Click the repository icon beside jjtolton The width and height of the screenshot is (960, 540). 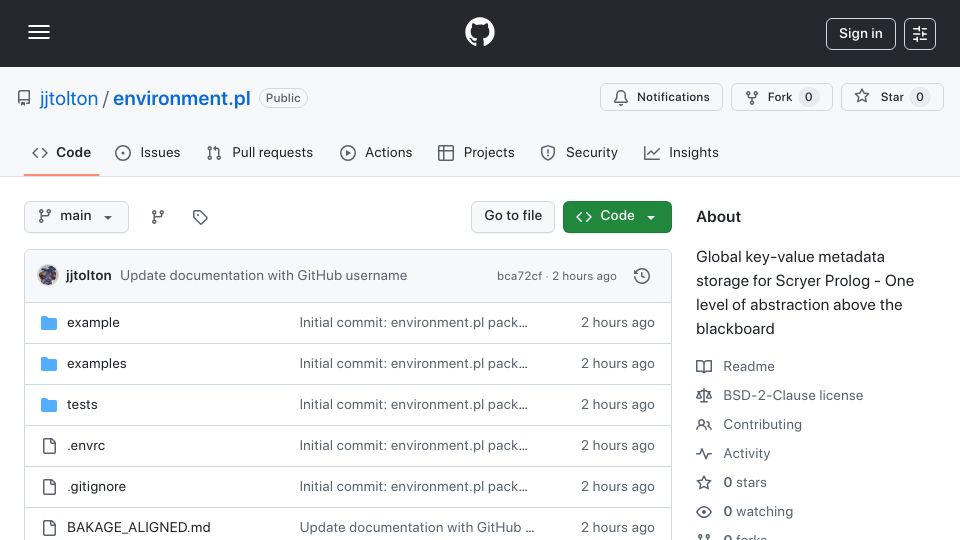24,98
